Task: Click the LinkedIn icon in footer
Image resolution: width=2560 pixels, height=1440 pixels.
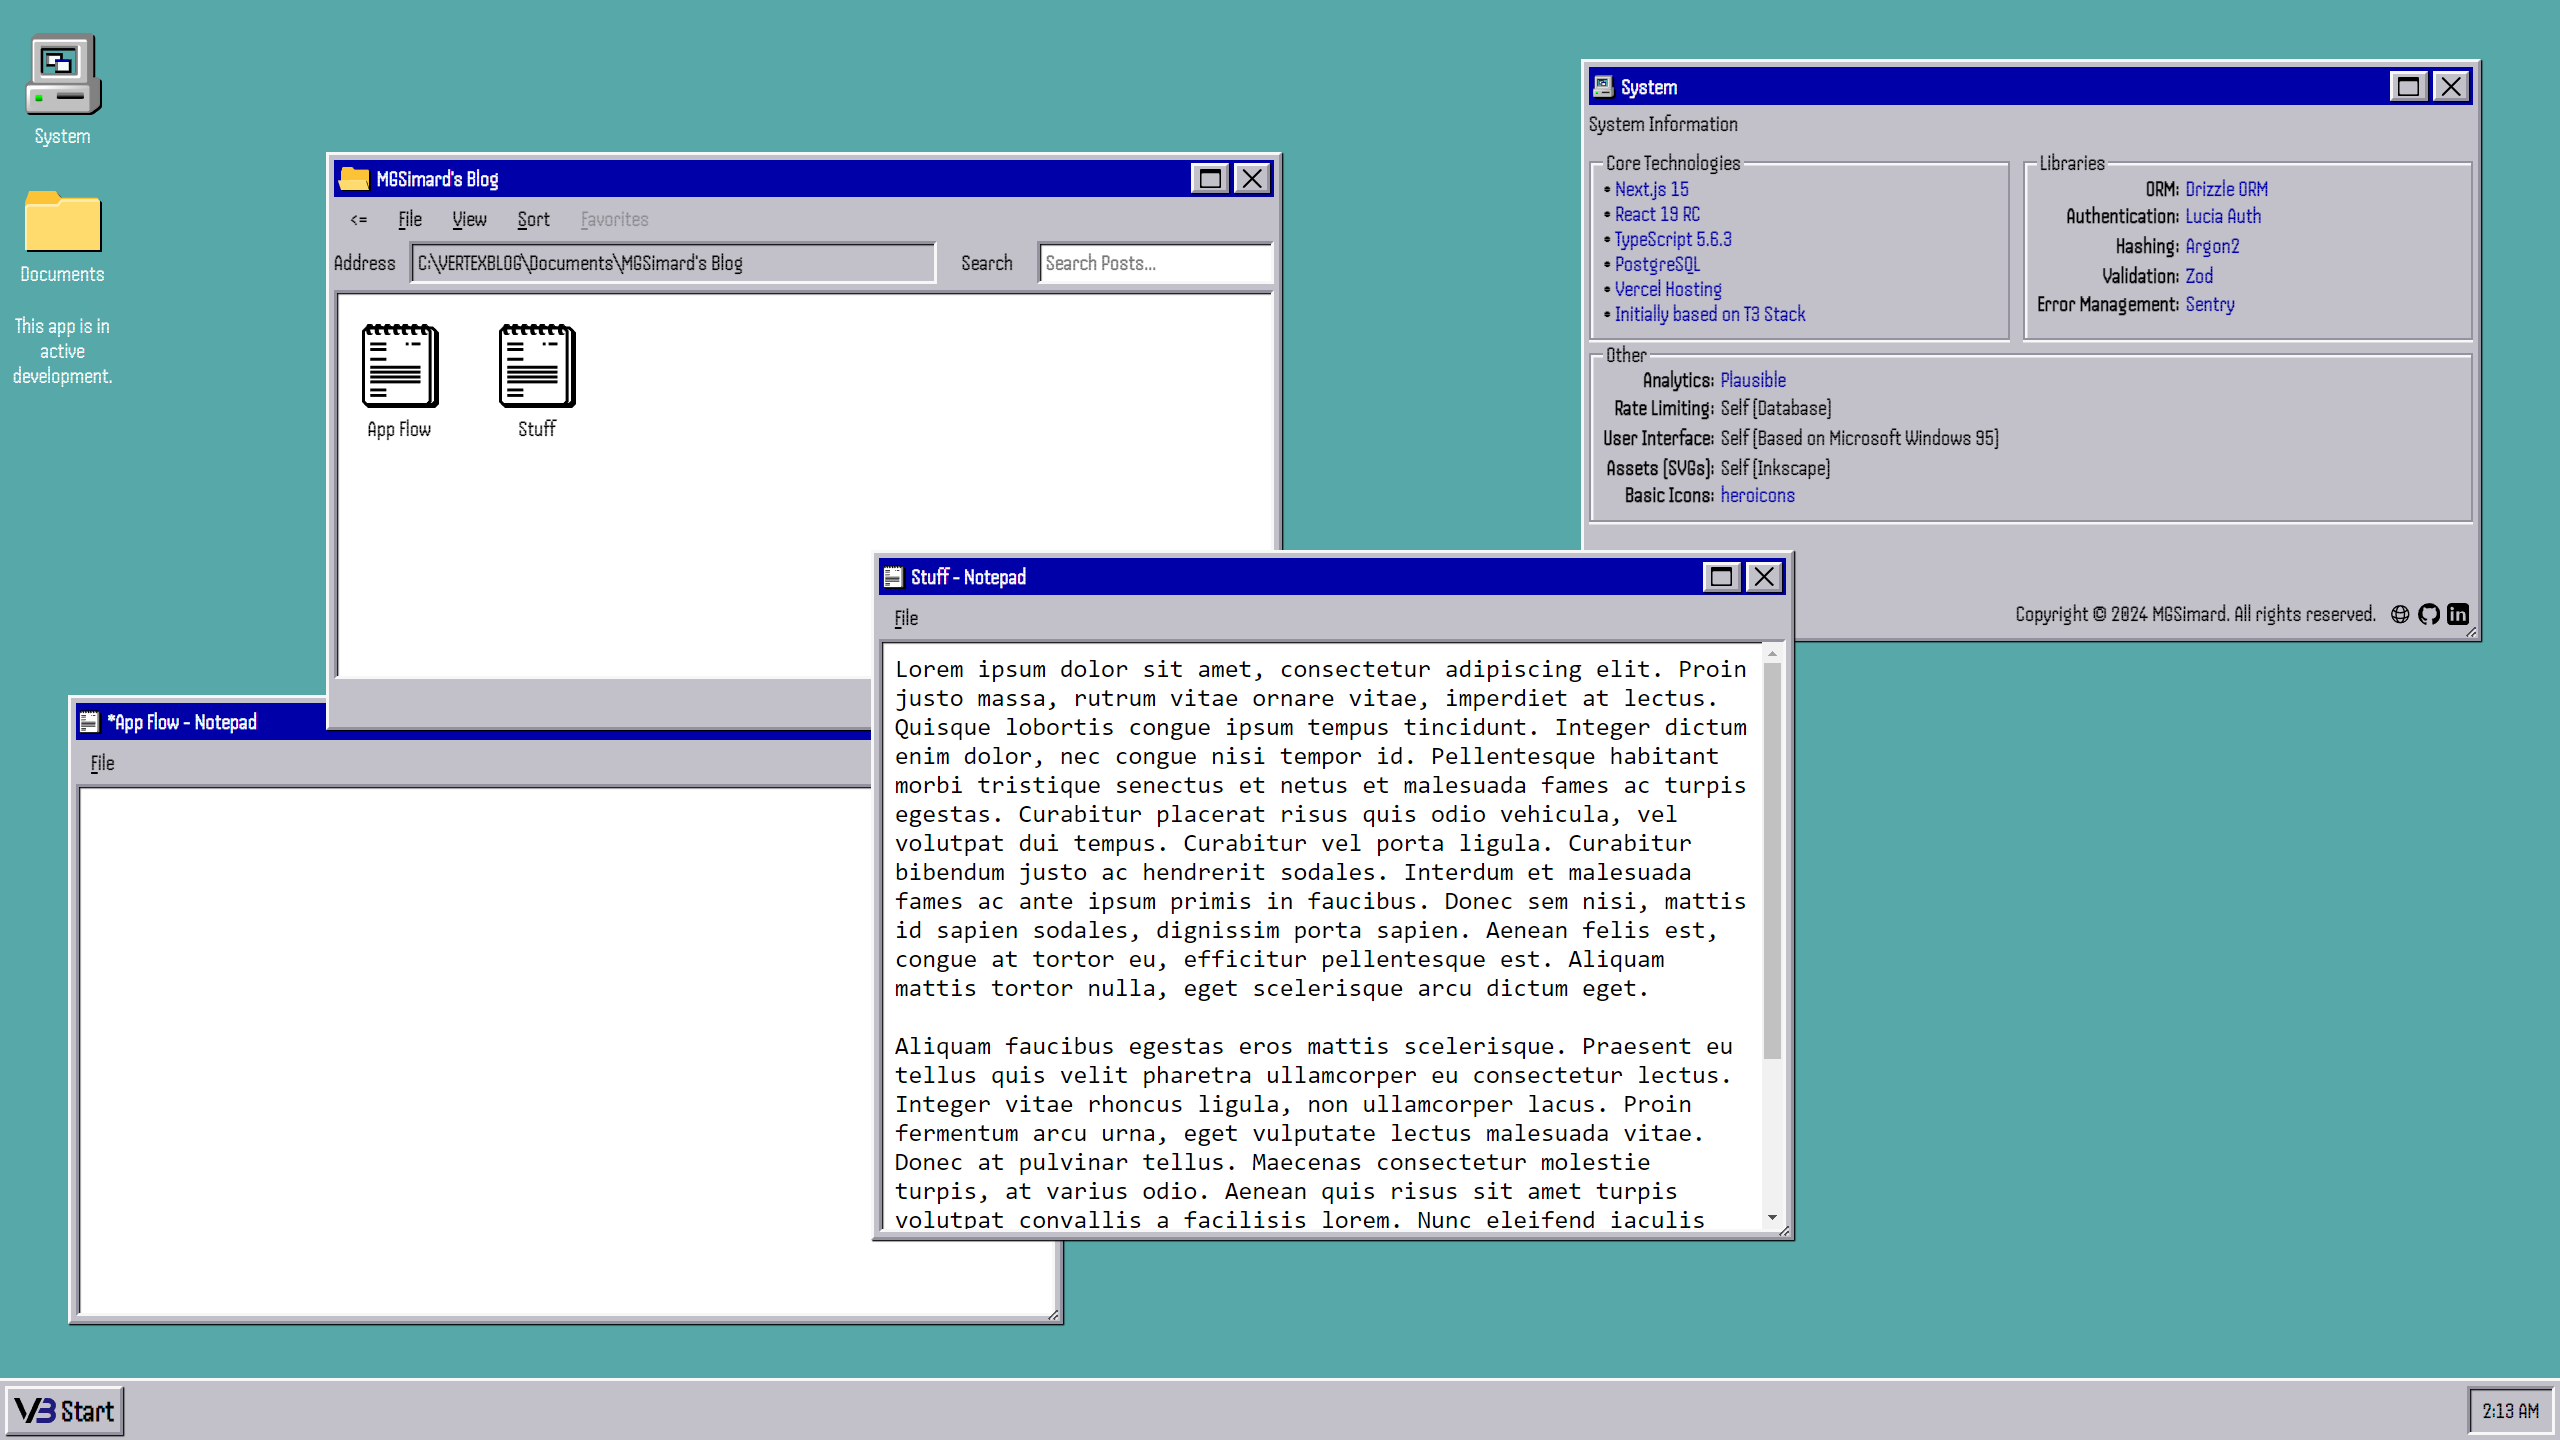Action: click(2458, 614)
